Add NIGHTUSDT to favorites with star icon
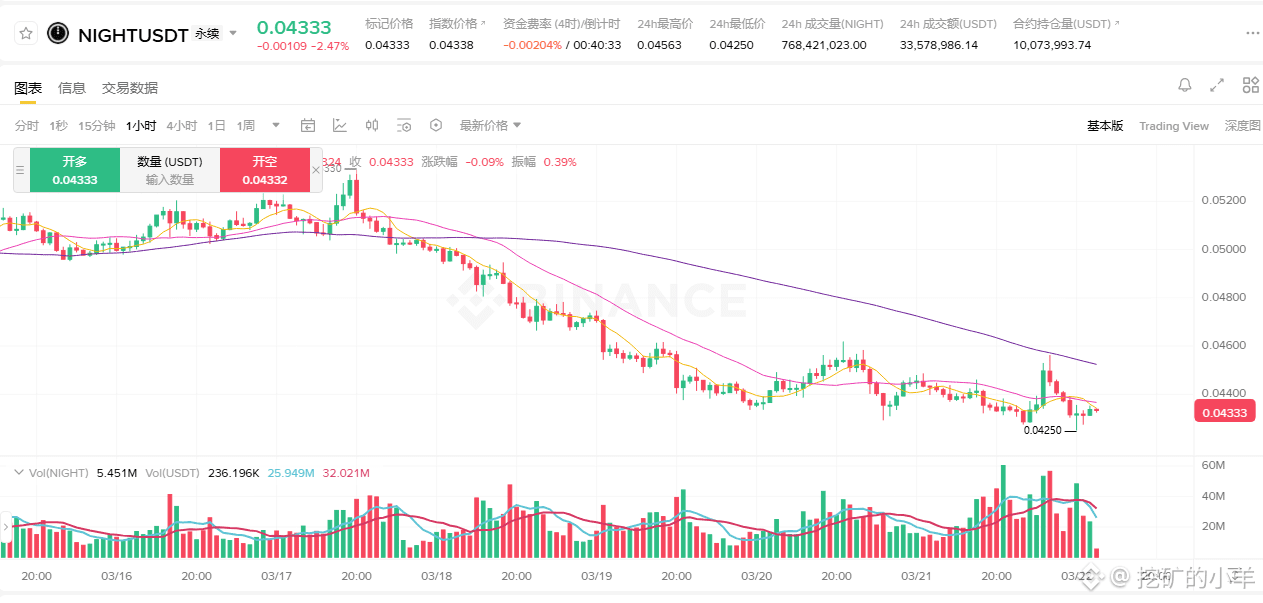The image size is (1263, 603). (26, 34)
